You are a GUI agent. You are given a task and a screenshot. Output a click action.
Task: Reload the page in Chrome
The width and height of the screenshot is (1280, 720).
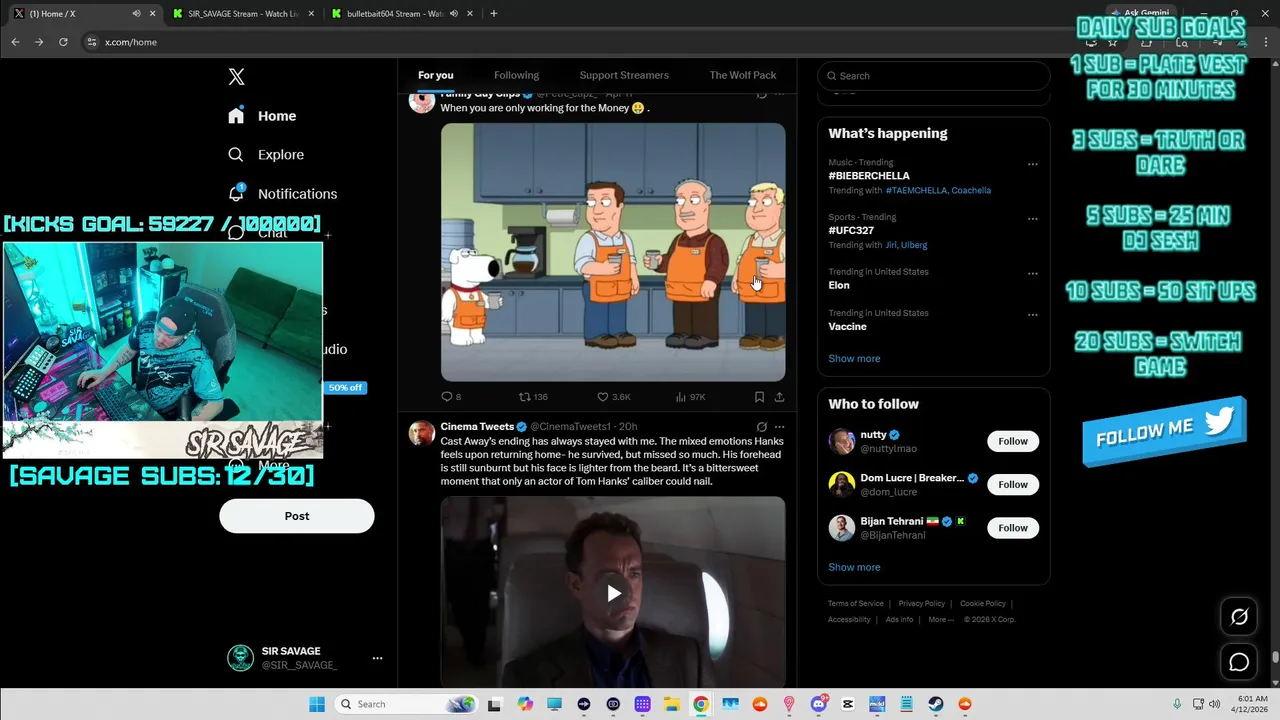(63, 42)
